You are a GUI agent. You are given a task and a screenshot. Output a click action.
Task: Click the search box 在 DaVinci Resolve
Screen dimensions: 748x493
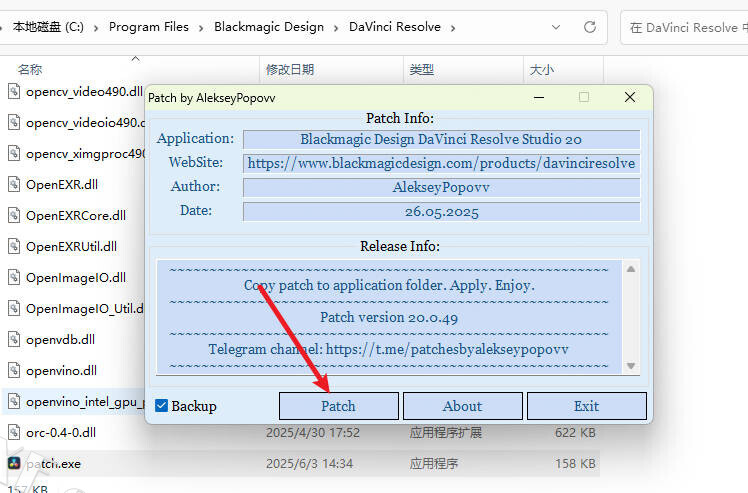click(686, 28)
